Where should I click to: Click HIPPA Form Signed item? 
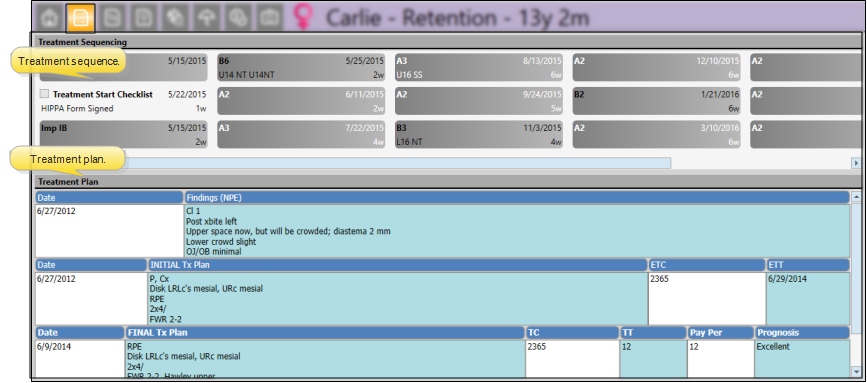coord(77,109)
